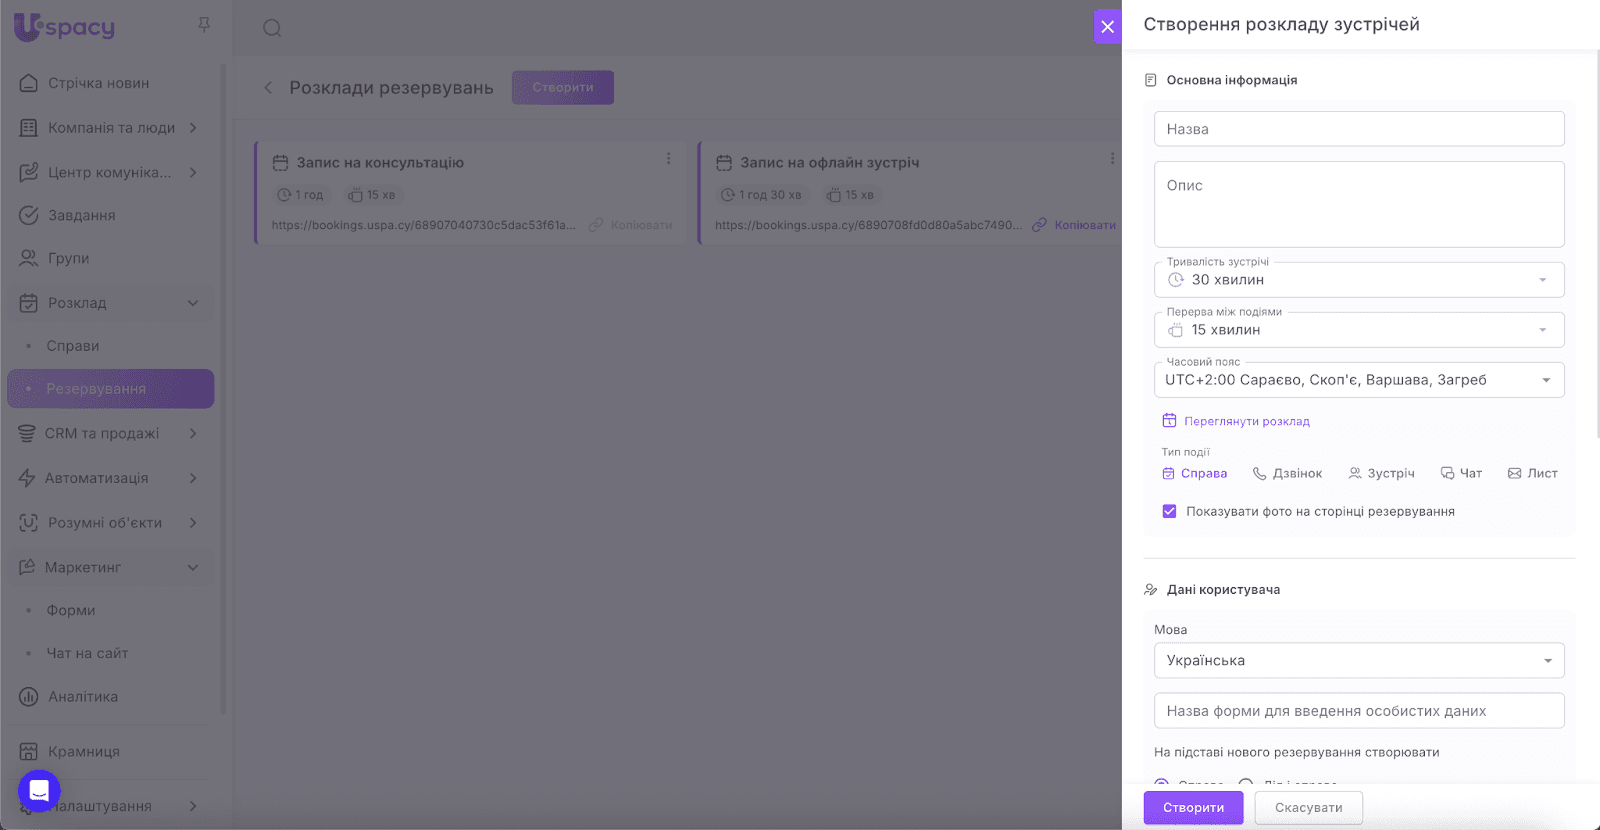Screen dimensions: 1600x830
Task: Click the Скасувати button
Action: coord(1309,808)
